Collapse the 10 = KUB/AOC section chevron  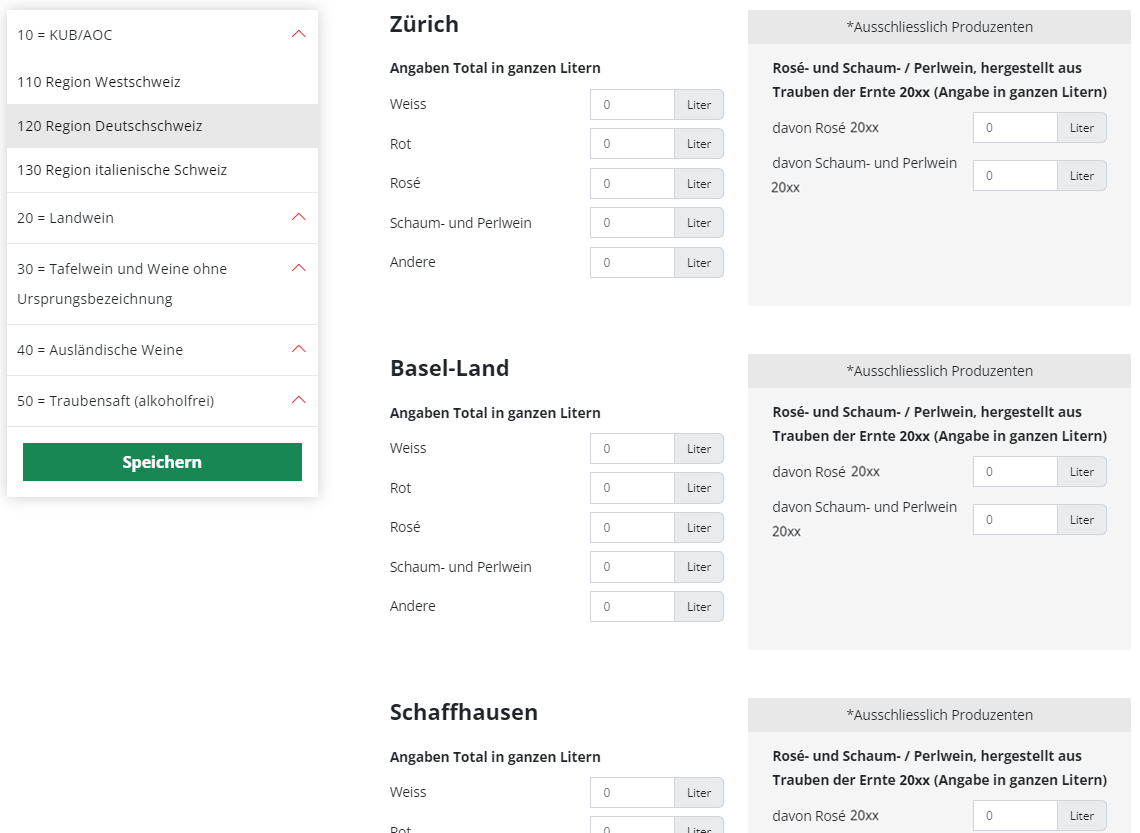pos(298,34)
